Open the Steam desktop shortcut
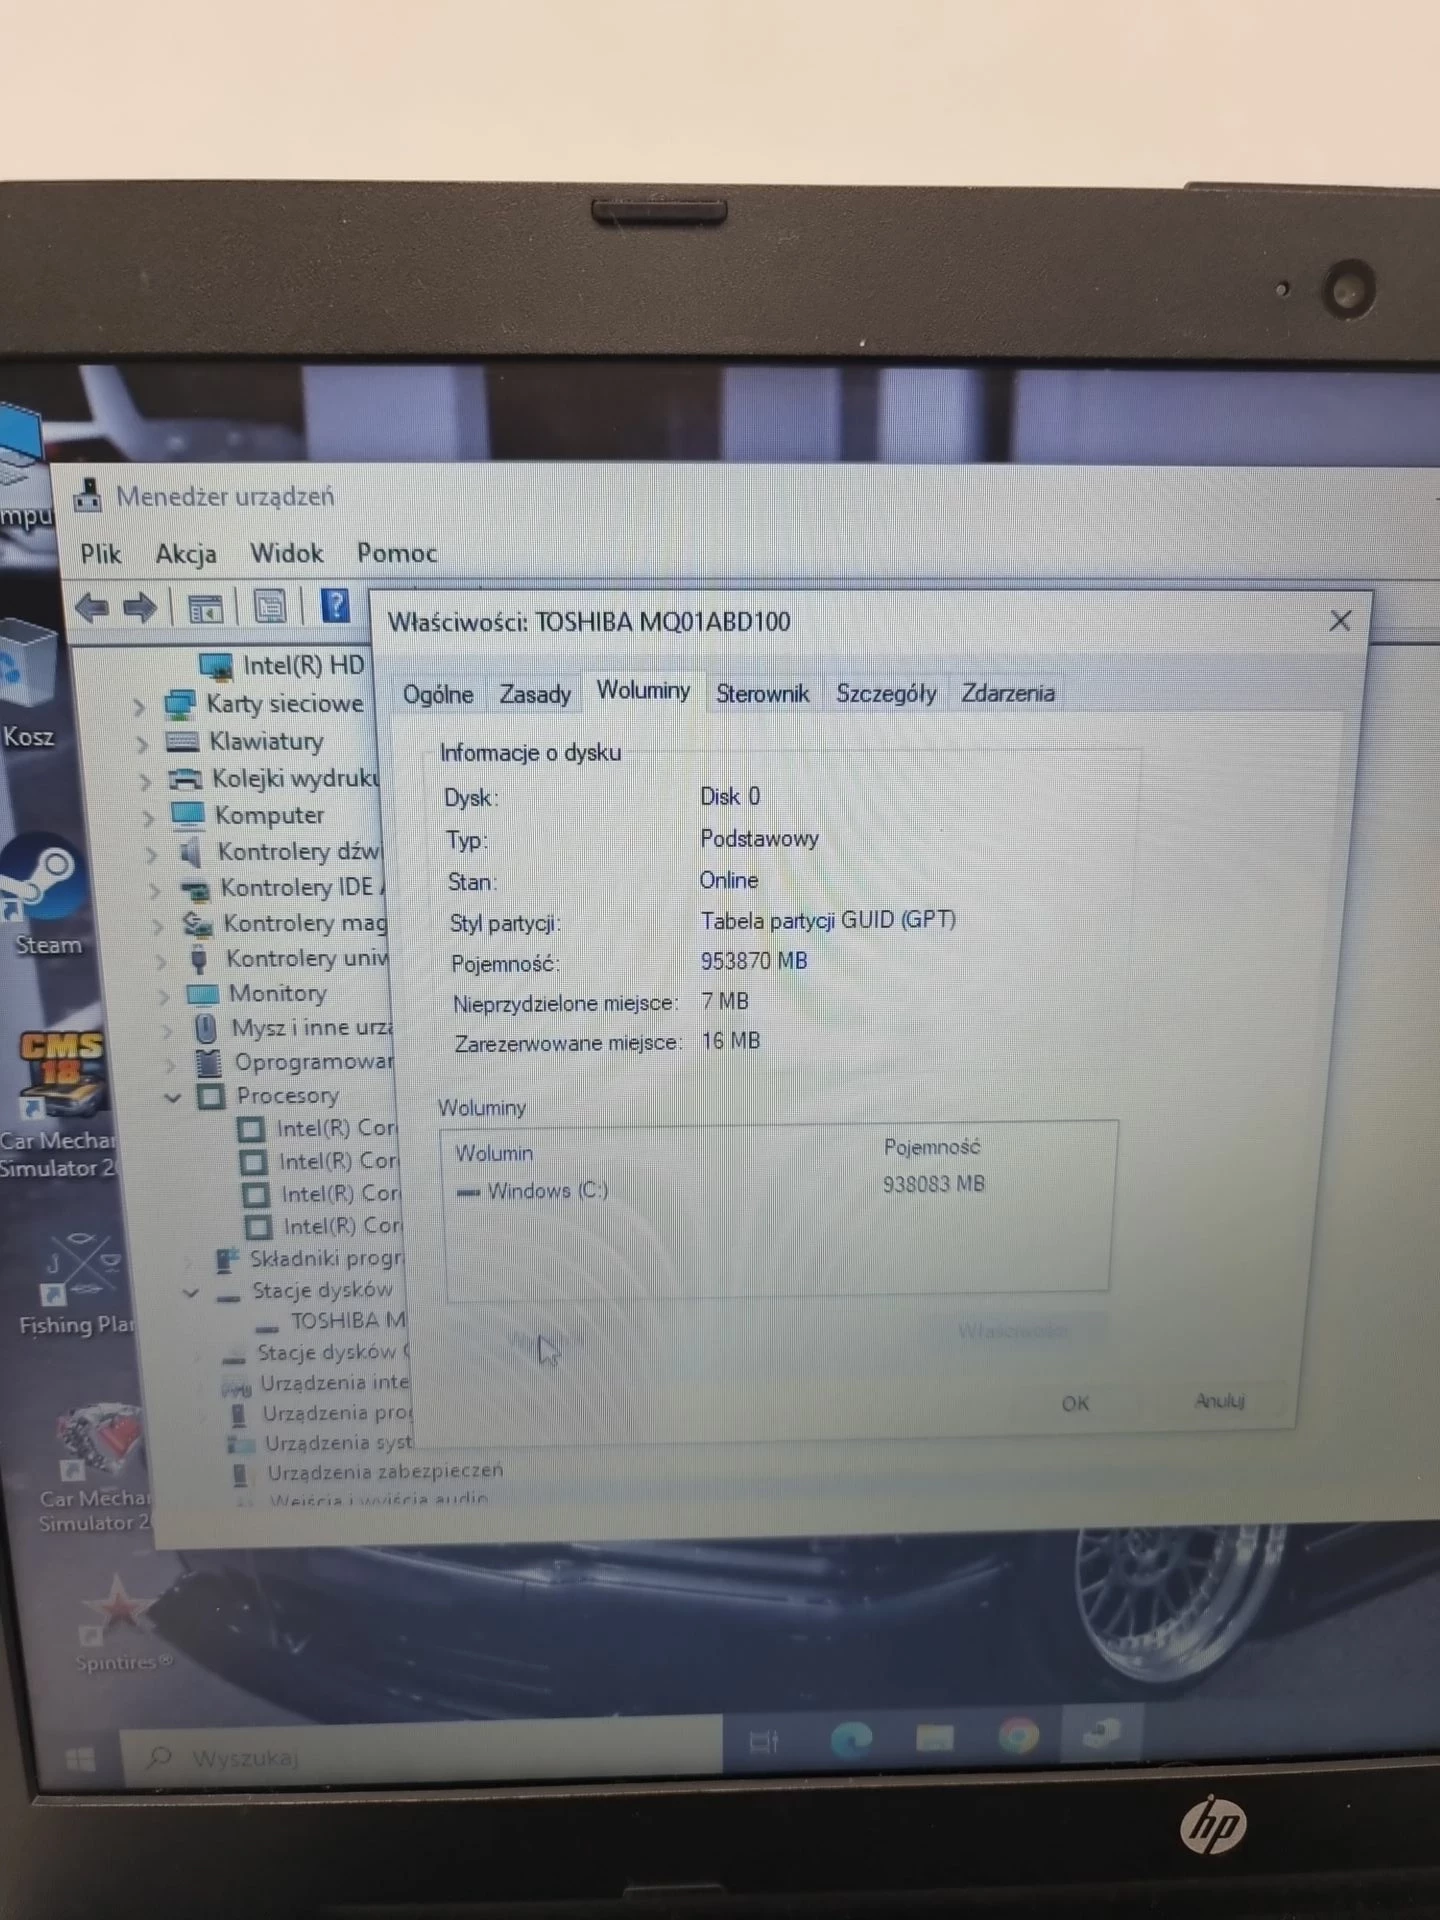Screen dimensions: 1440x1920 pos(42,895)
